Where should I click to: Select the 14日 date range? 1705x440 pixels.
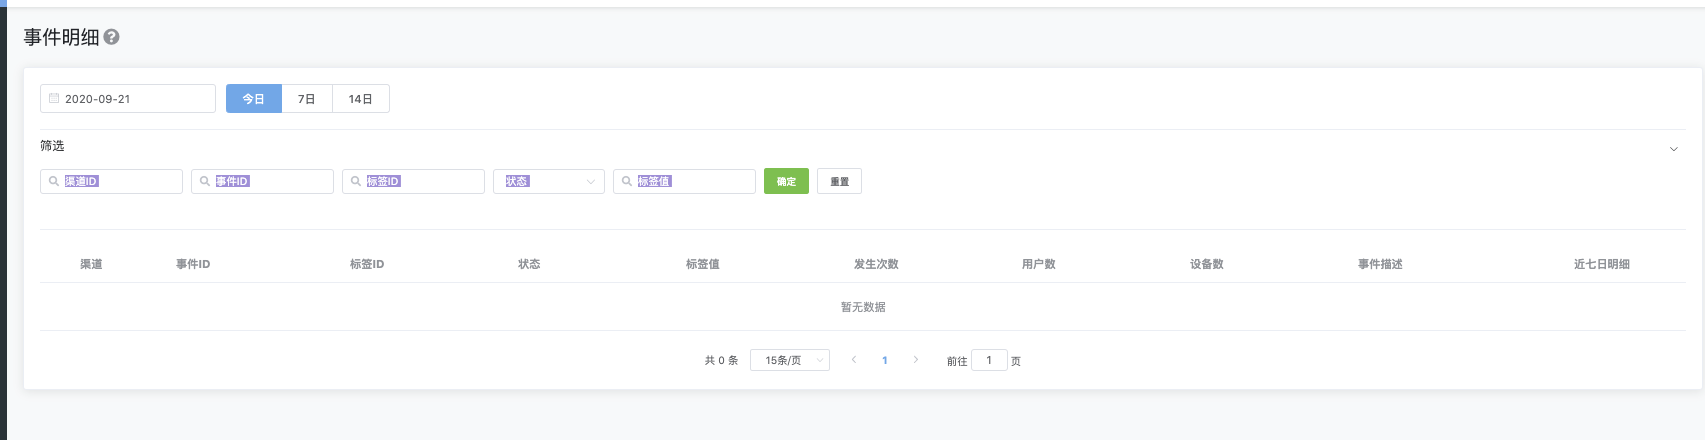[361, 99]
